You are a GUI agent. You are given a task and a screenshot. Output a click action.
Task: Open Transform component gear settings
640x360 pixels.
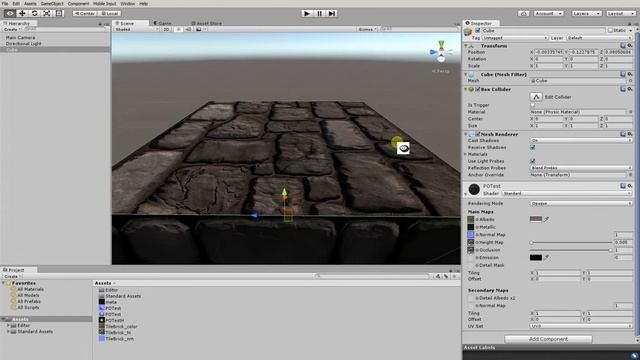630,46
